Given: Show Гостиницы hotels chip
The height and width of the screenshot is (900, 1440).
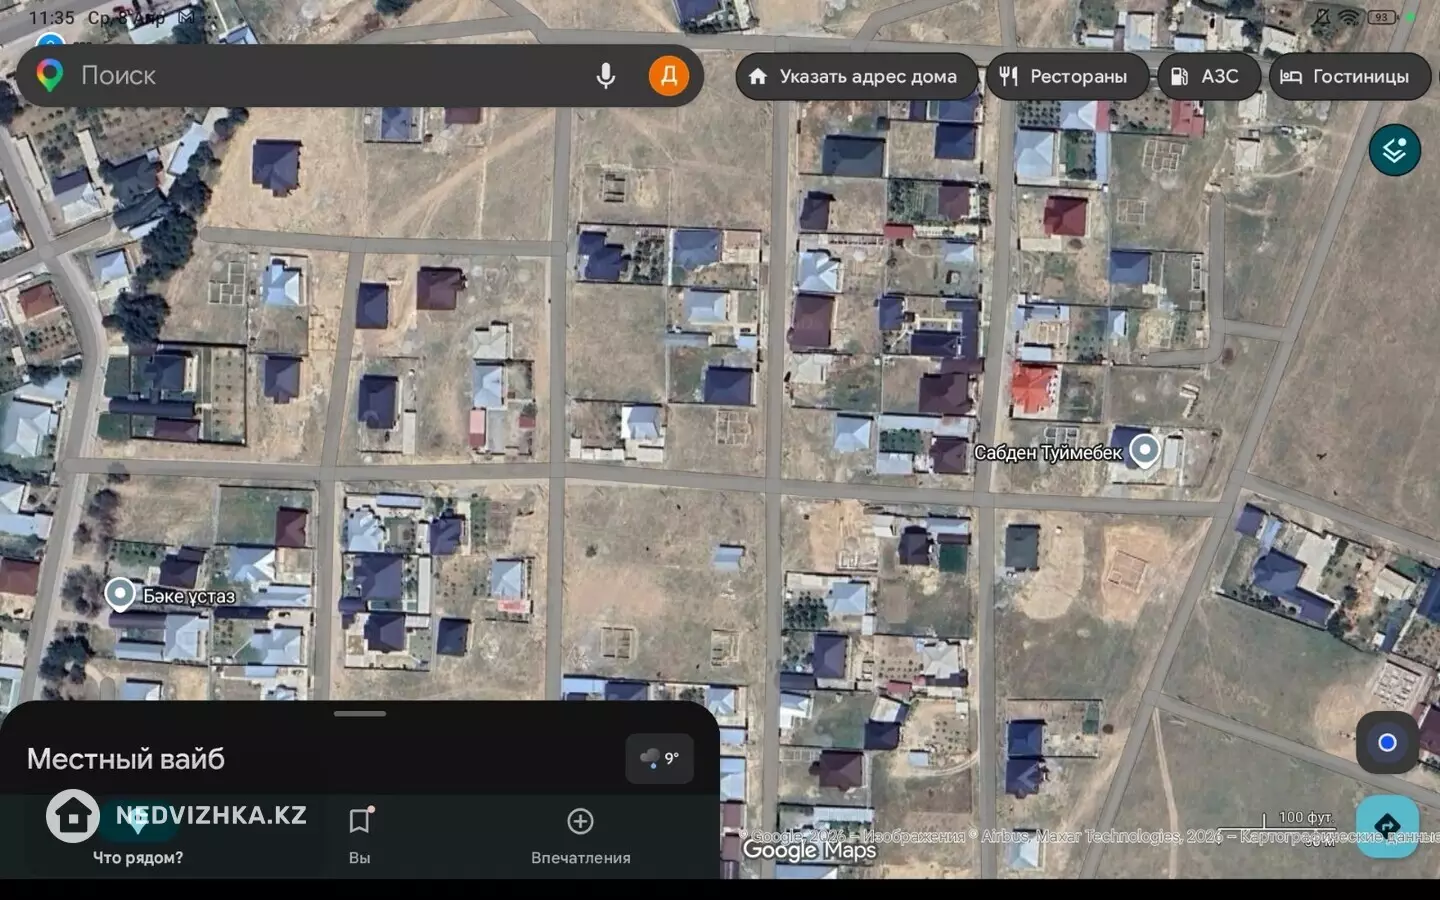Looking at the screenshot, I should (1348, 76).
